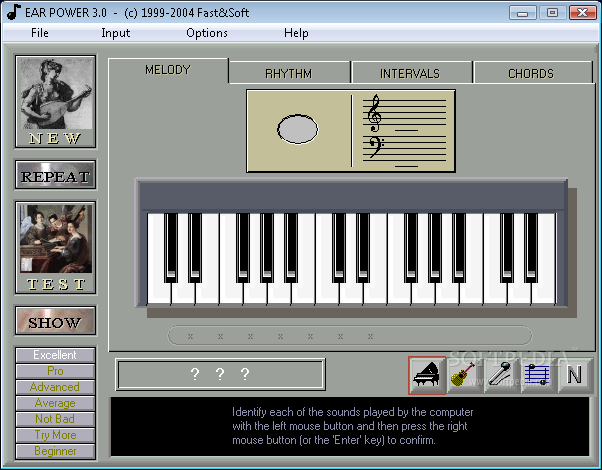
Task: Close the Ear Power window
Action: coord(582,13)
